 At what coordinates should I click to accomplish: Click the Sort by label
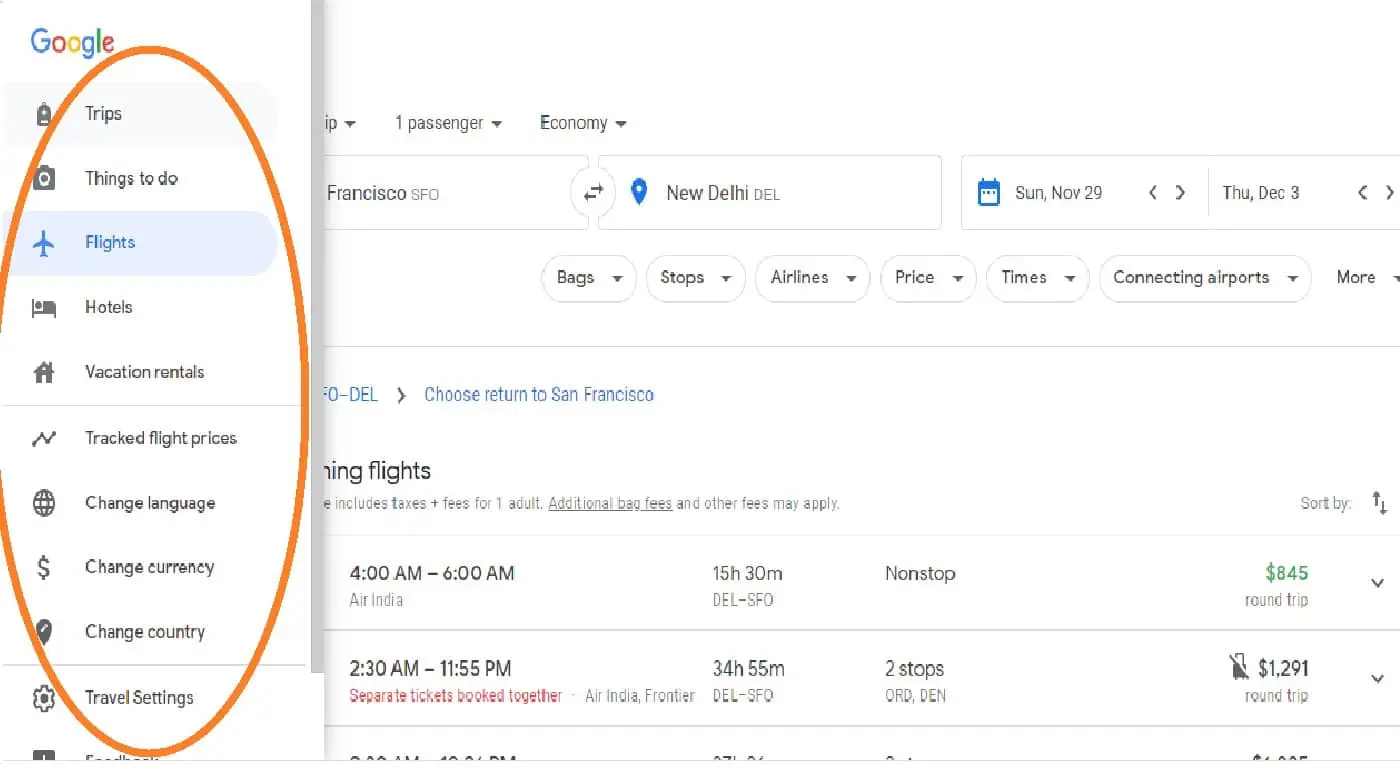[1326, 503]
